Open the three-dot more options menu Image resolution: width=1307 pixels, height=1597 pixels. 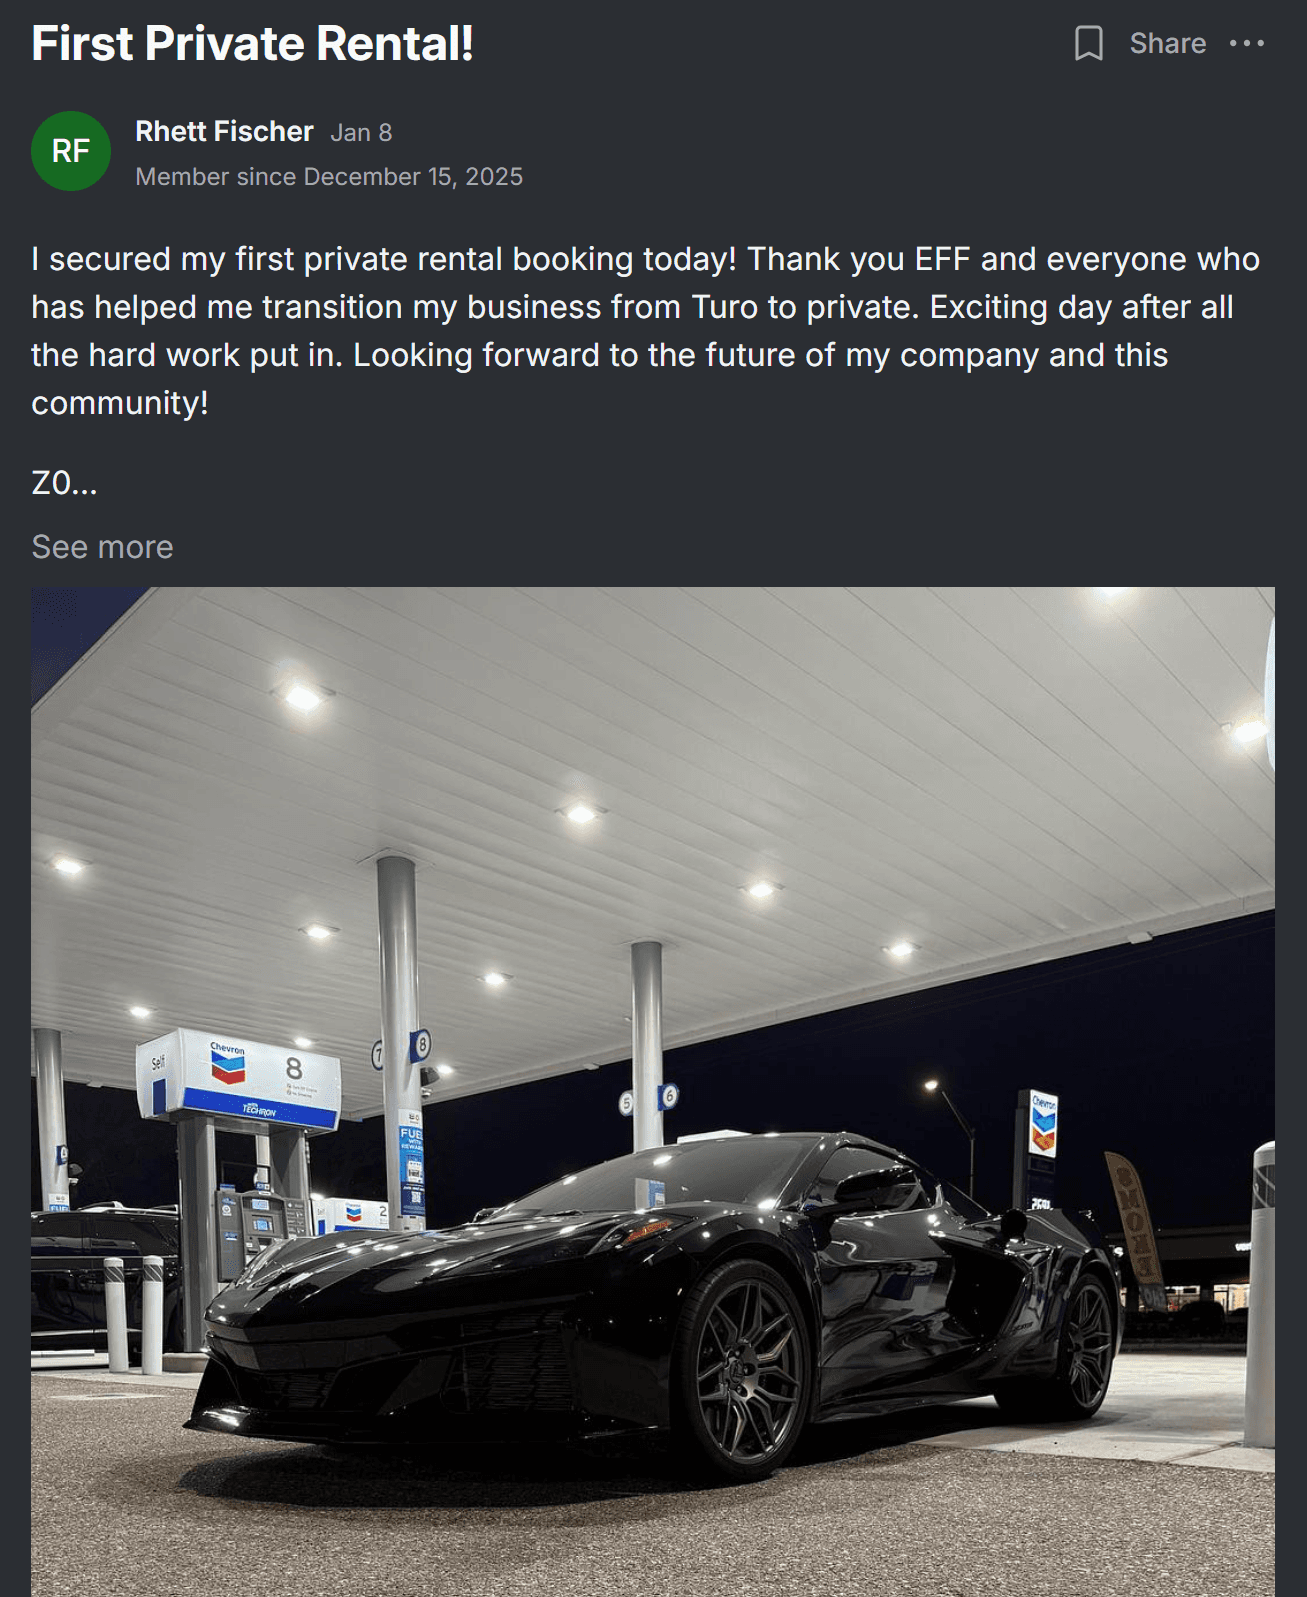[x=1246, y=43]
